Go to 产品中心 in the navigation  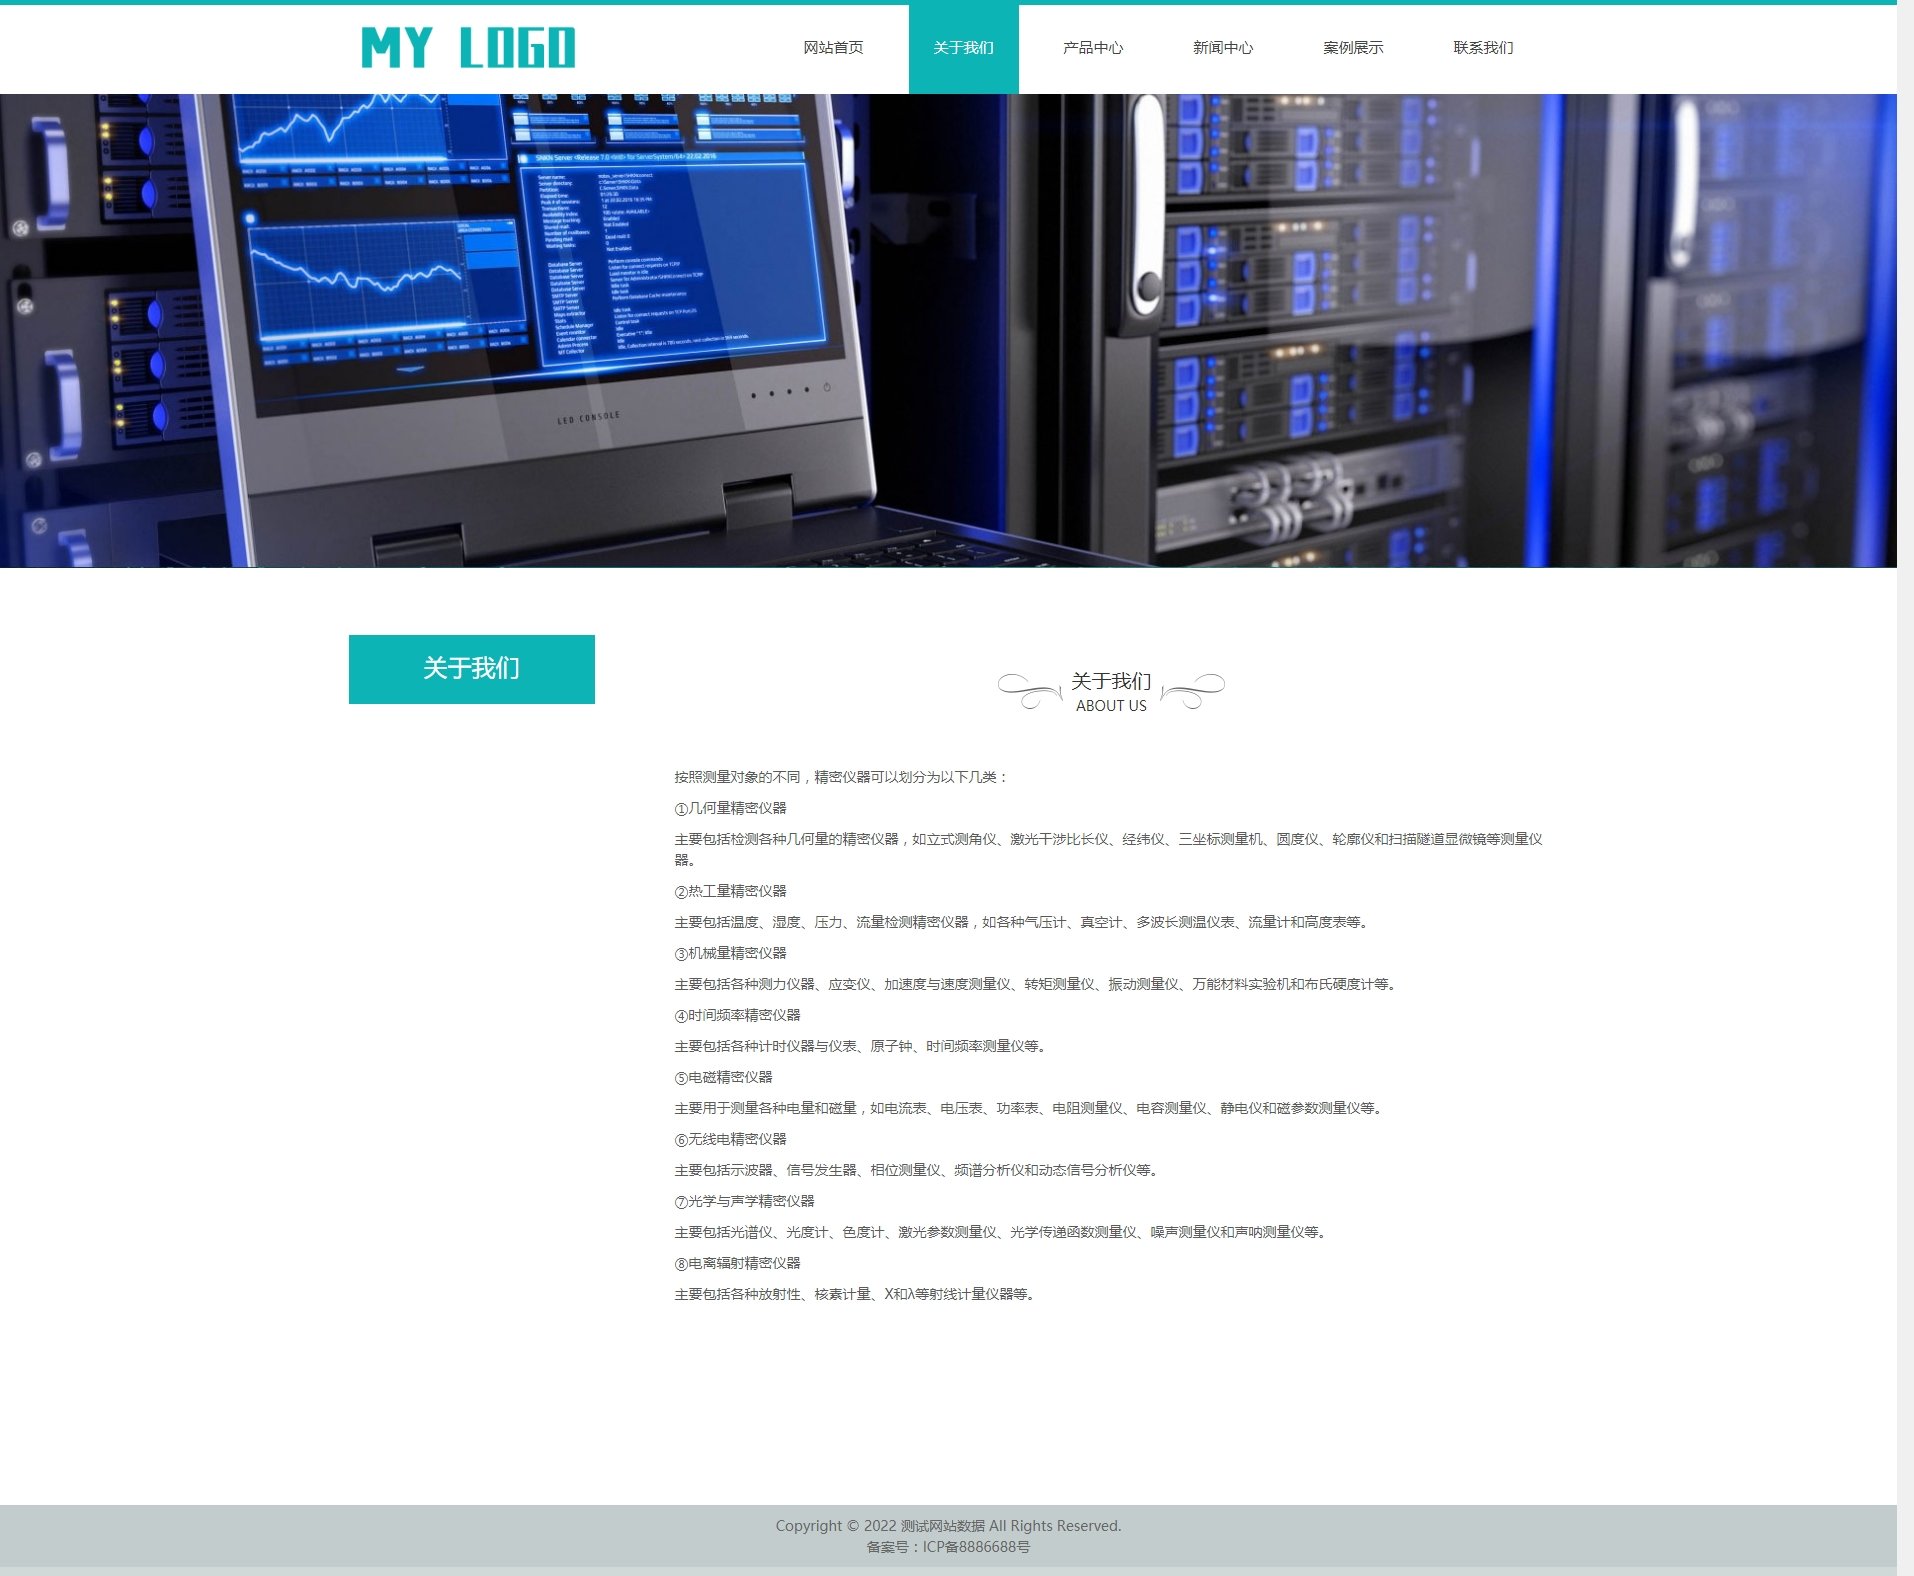[1093, 48]
